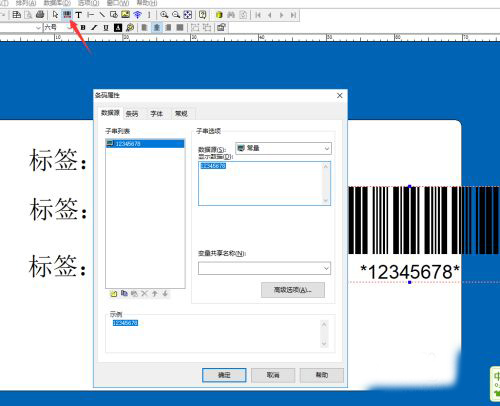Click the fit-to-window zoom icon
Viewport: 500px width, 406px height.
coord(188,15)
